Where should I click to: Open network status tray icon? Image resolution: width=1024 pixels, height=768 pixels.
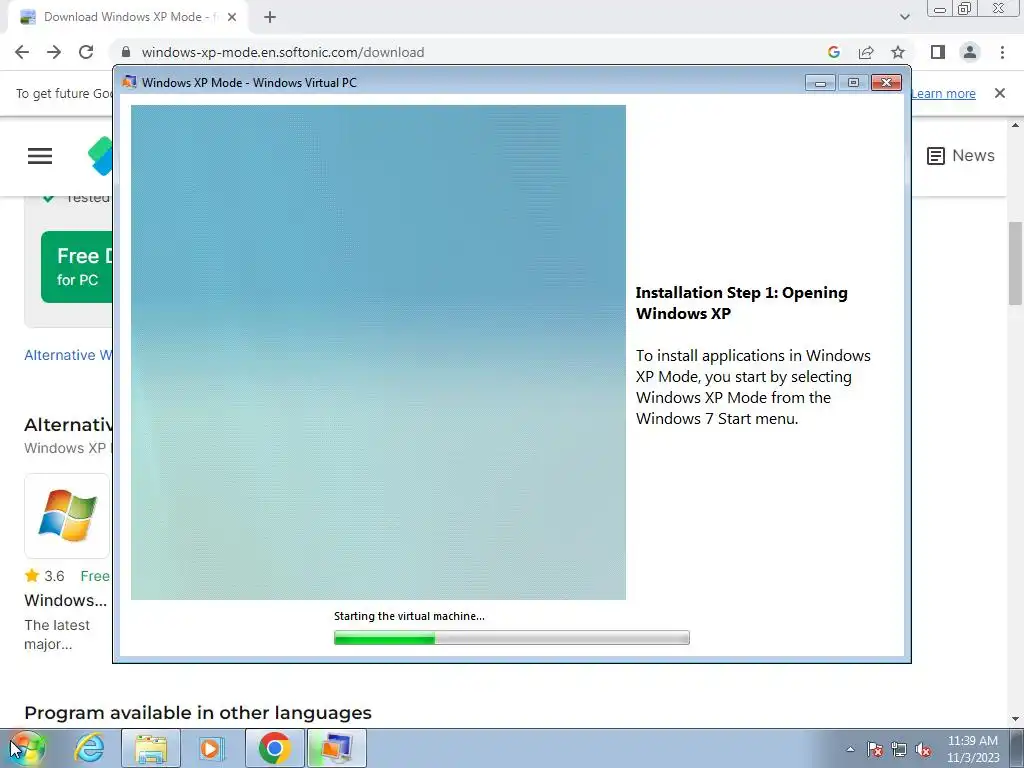pos(899,749)
